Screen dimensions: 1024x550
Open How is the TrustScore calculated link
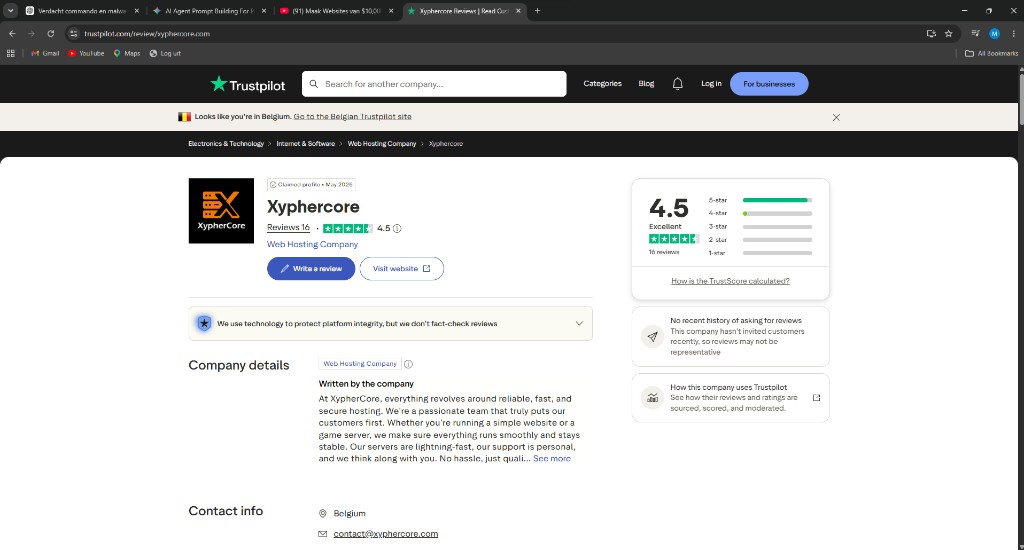click(730, 281)
